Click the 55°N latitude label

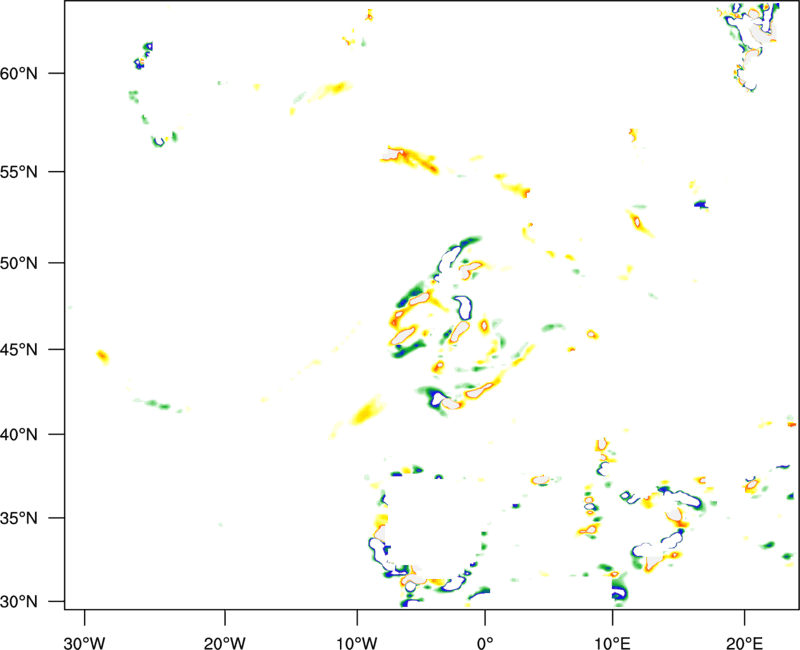tap(19, 171)
